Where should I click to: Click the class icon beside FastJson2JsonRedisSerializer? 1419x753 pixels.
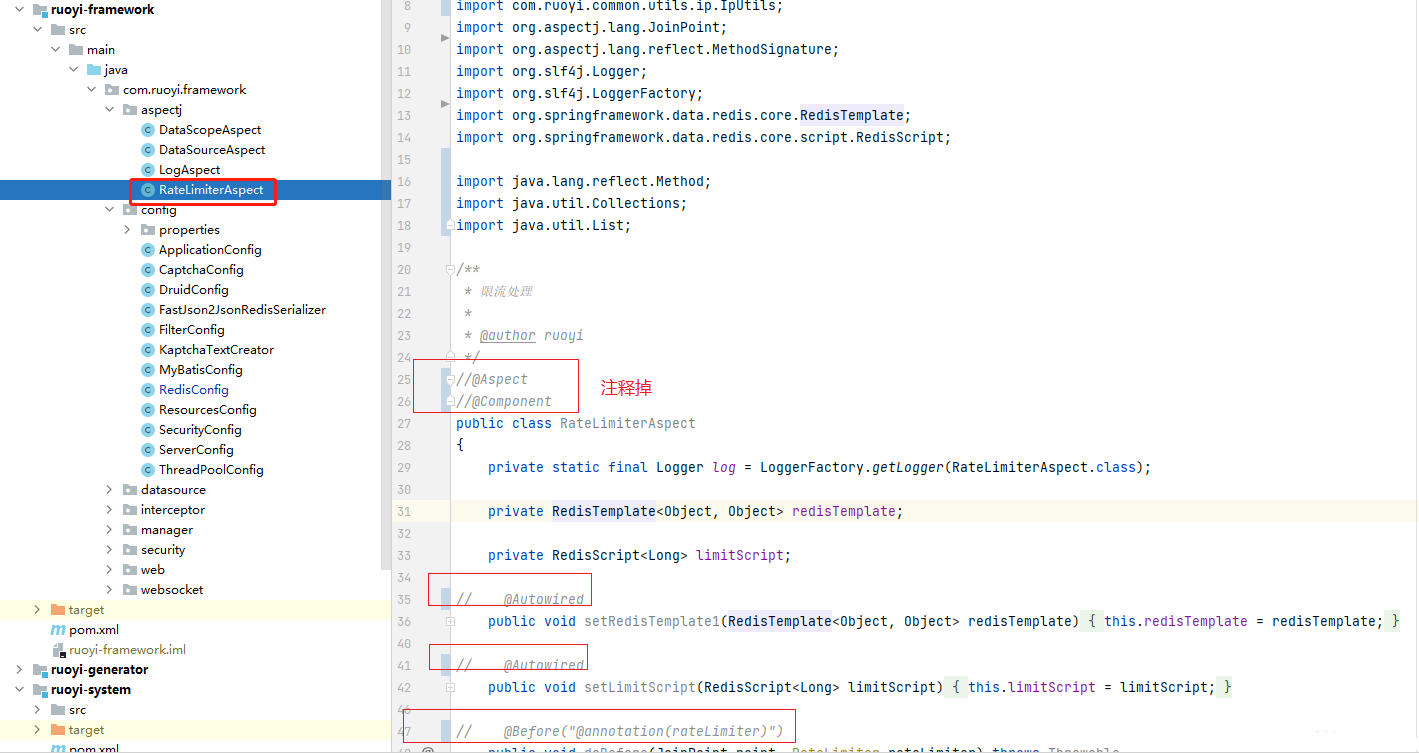148,310
